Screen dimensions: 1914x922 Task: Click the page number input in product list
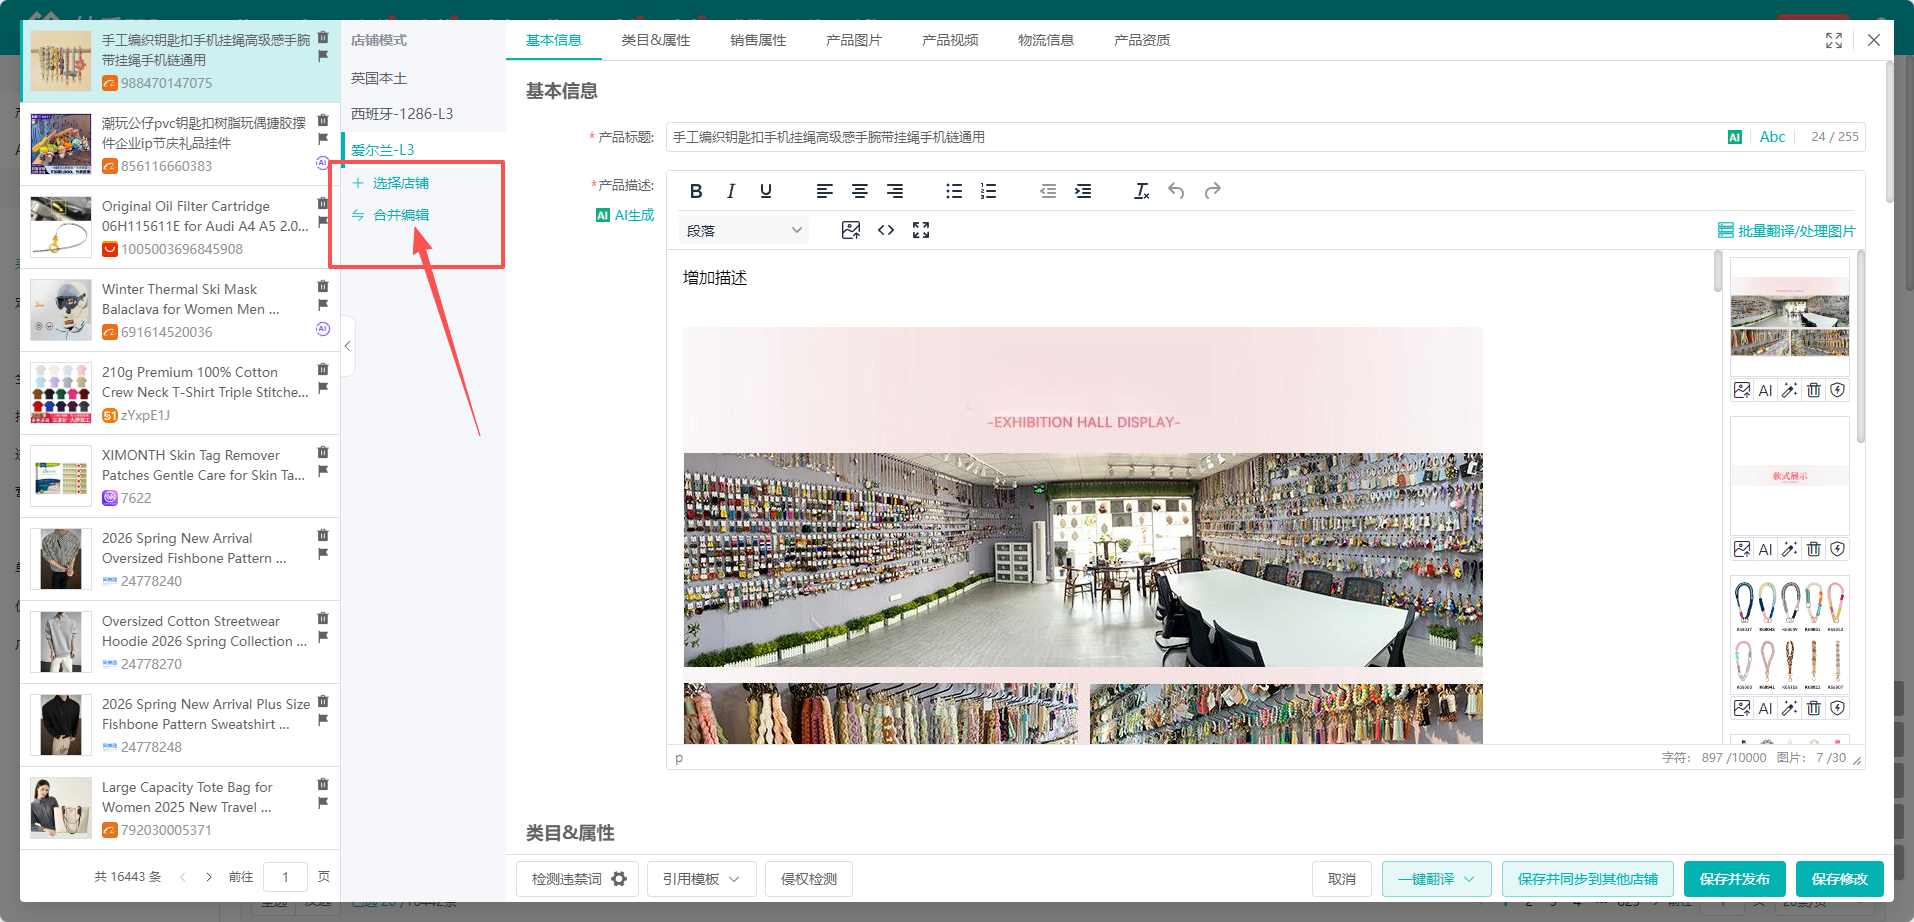(x=285, y=877)
